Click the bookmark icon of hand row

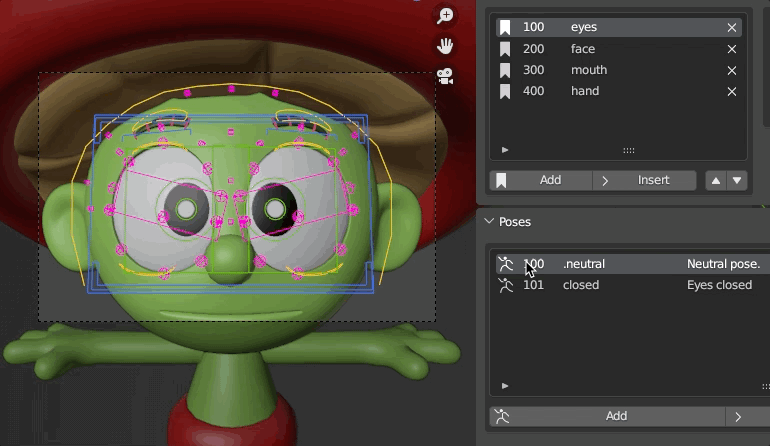(505, 91)
